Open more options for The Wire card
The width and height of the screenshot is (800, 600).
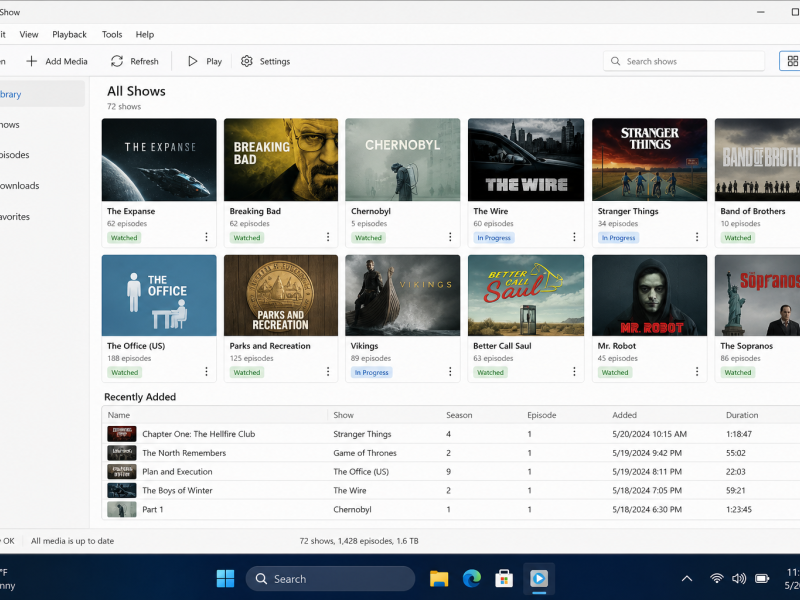[x=574, y=237]
